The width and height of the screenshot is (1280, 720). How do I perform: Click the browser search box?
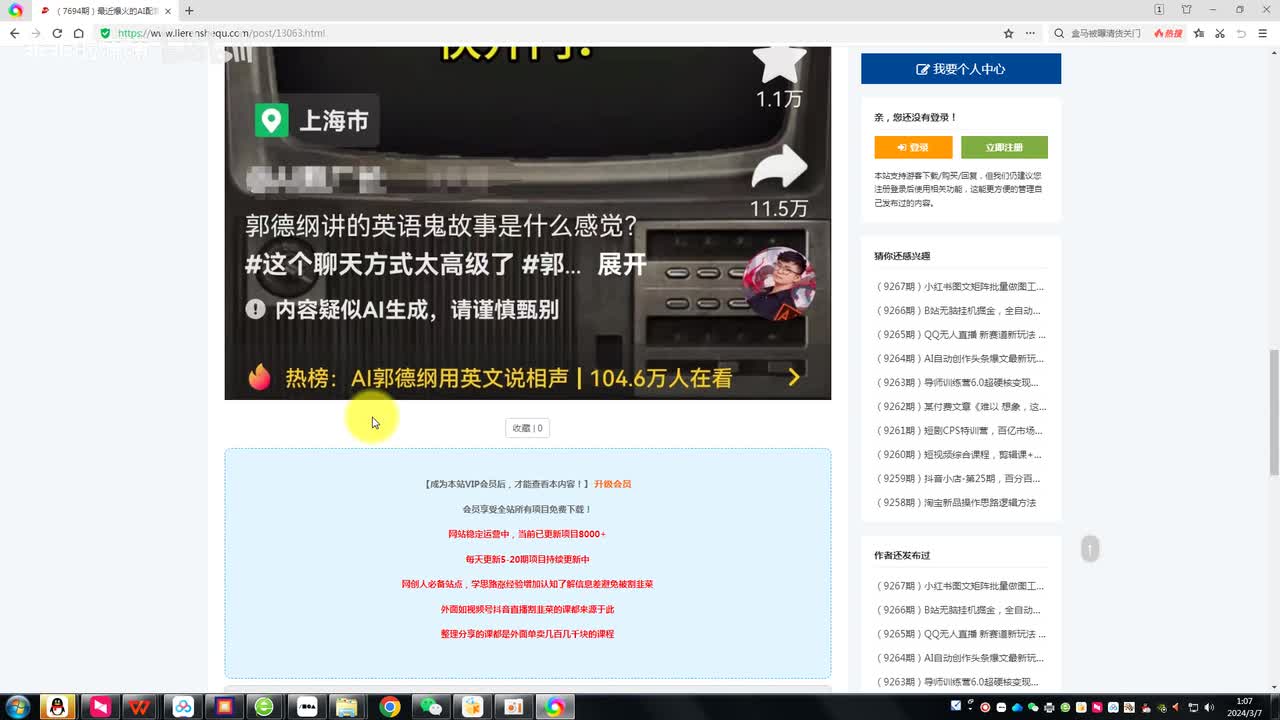1105,33
